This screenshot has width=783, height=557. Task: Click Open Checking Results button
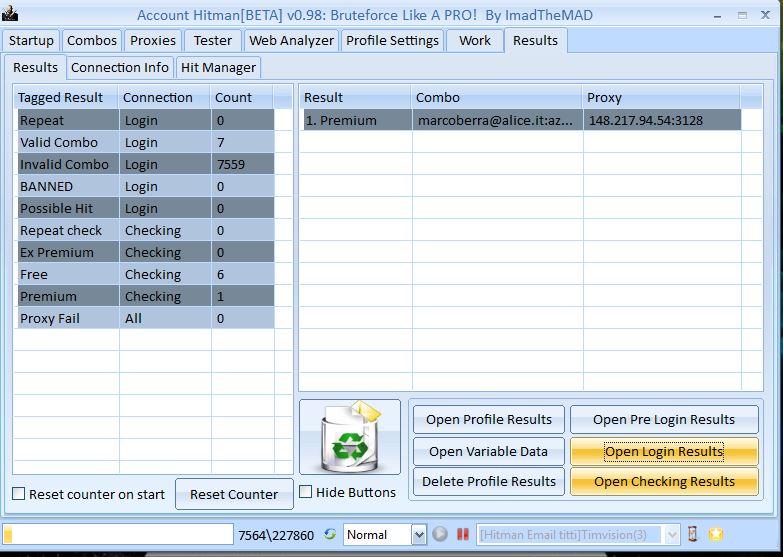pos(664,481)
